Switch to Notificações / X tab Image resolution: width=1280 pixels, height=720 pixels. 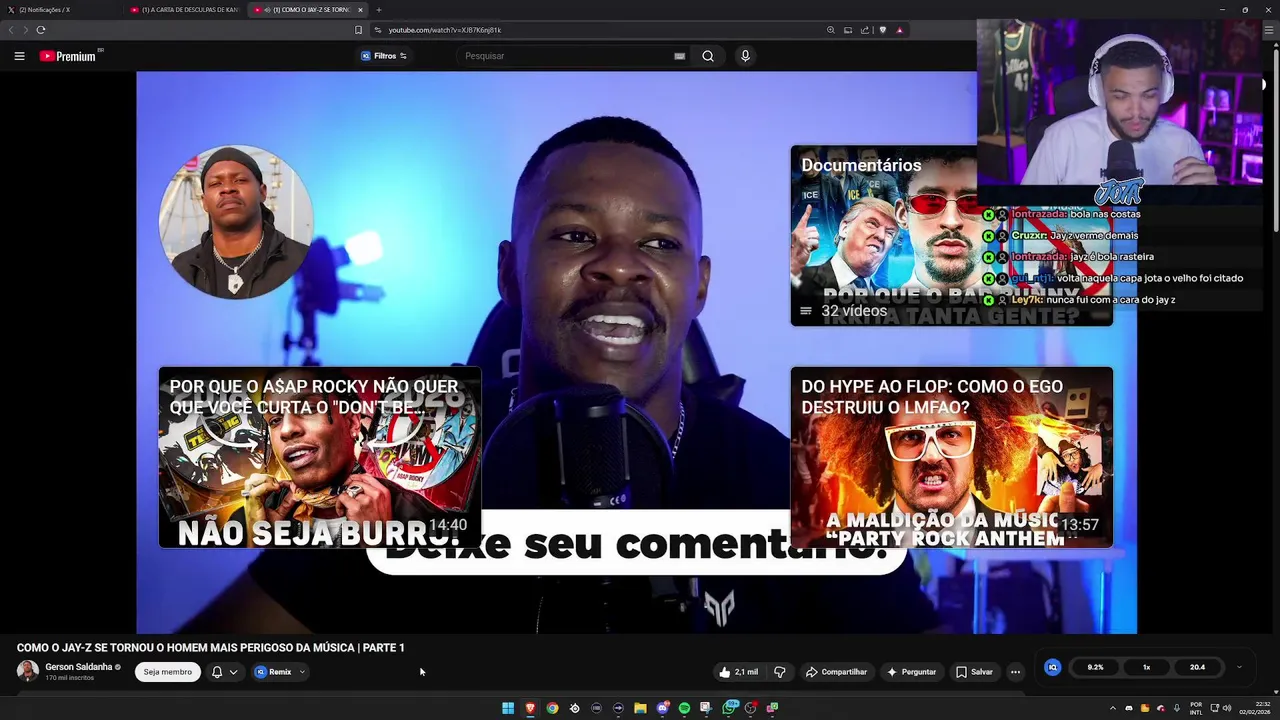[60, 10]
